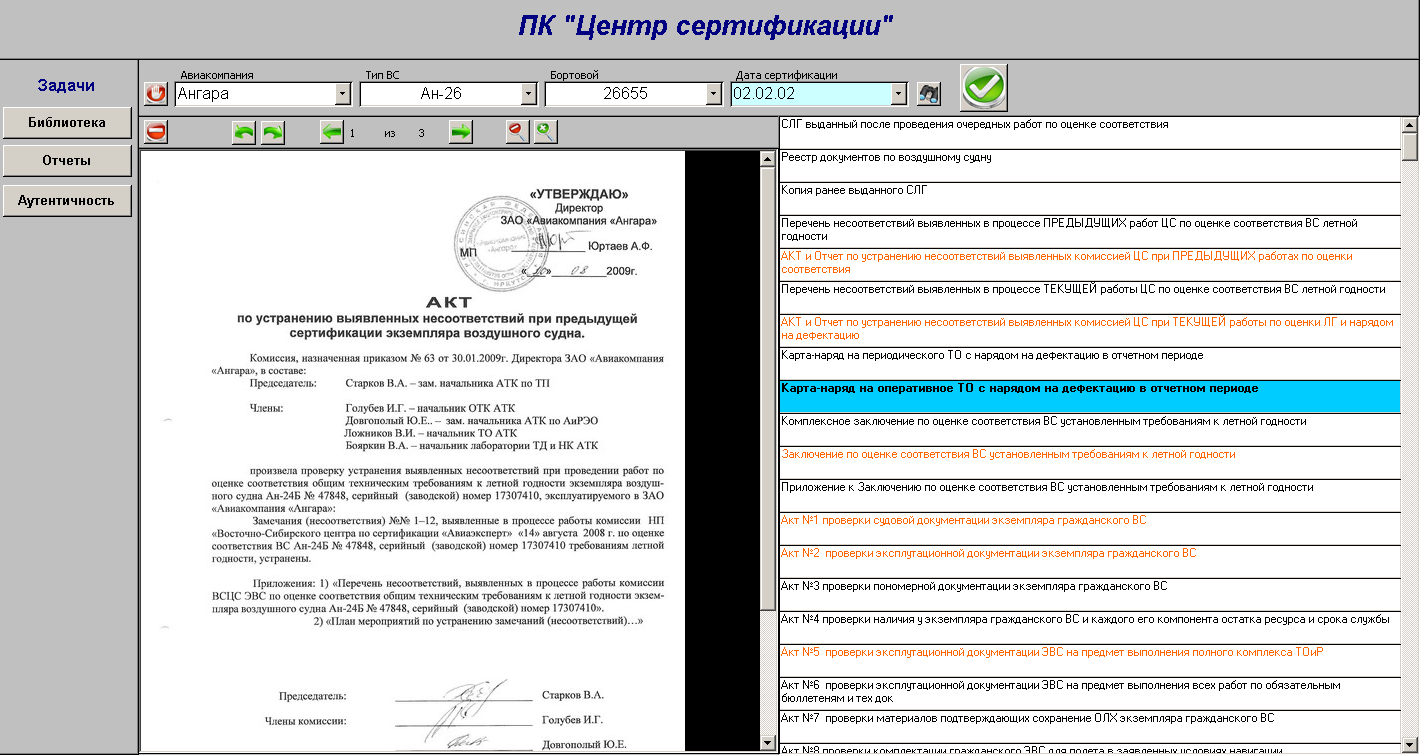Select 'Акт №5 ... полного комплекса ТОиР' row

[x=1089, y=661]
